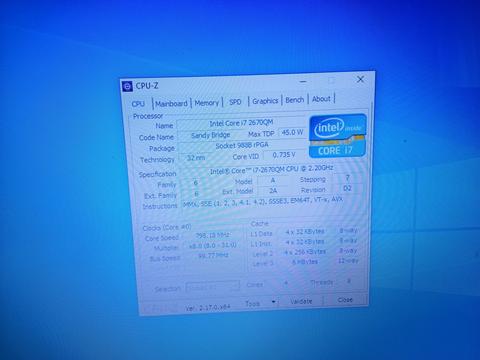Click the Technology value 32 nm
This screenshot has width=480, height=360.
pos(196,158)
